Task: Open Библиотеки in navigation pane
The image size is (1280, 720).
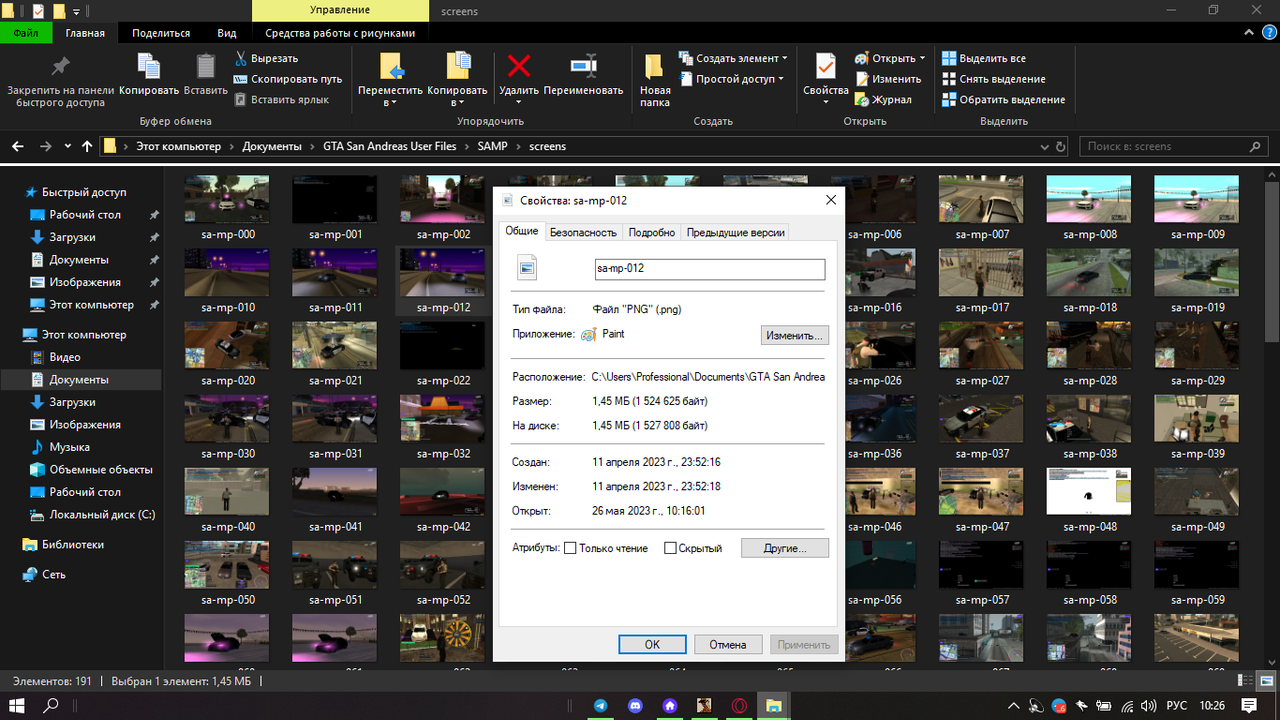Action: (72, 545)
